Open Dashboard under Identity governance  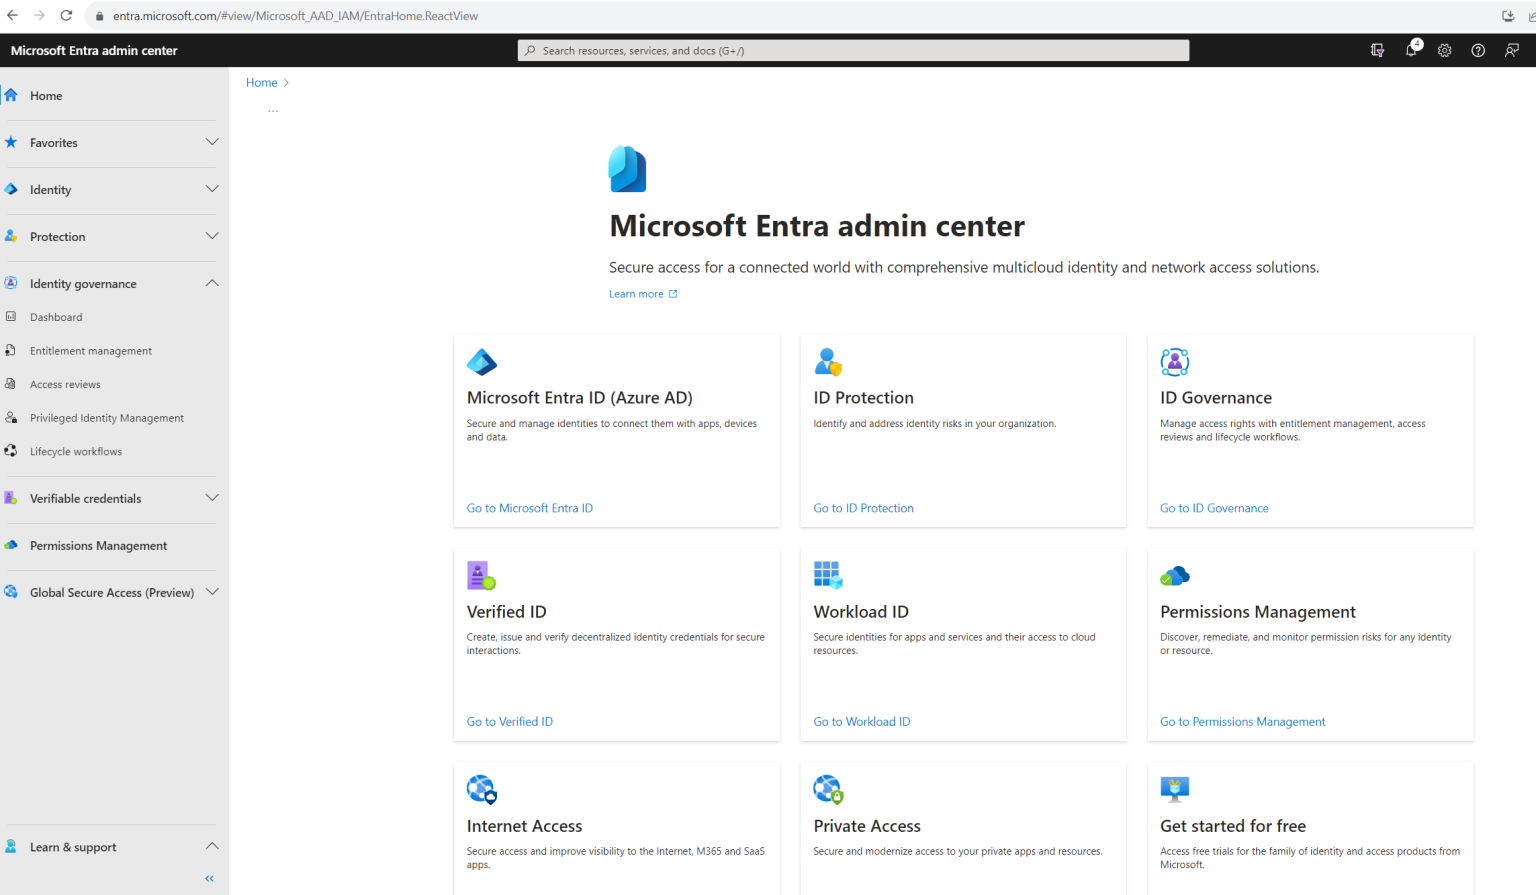(56, 317)
